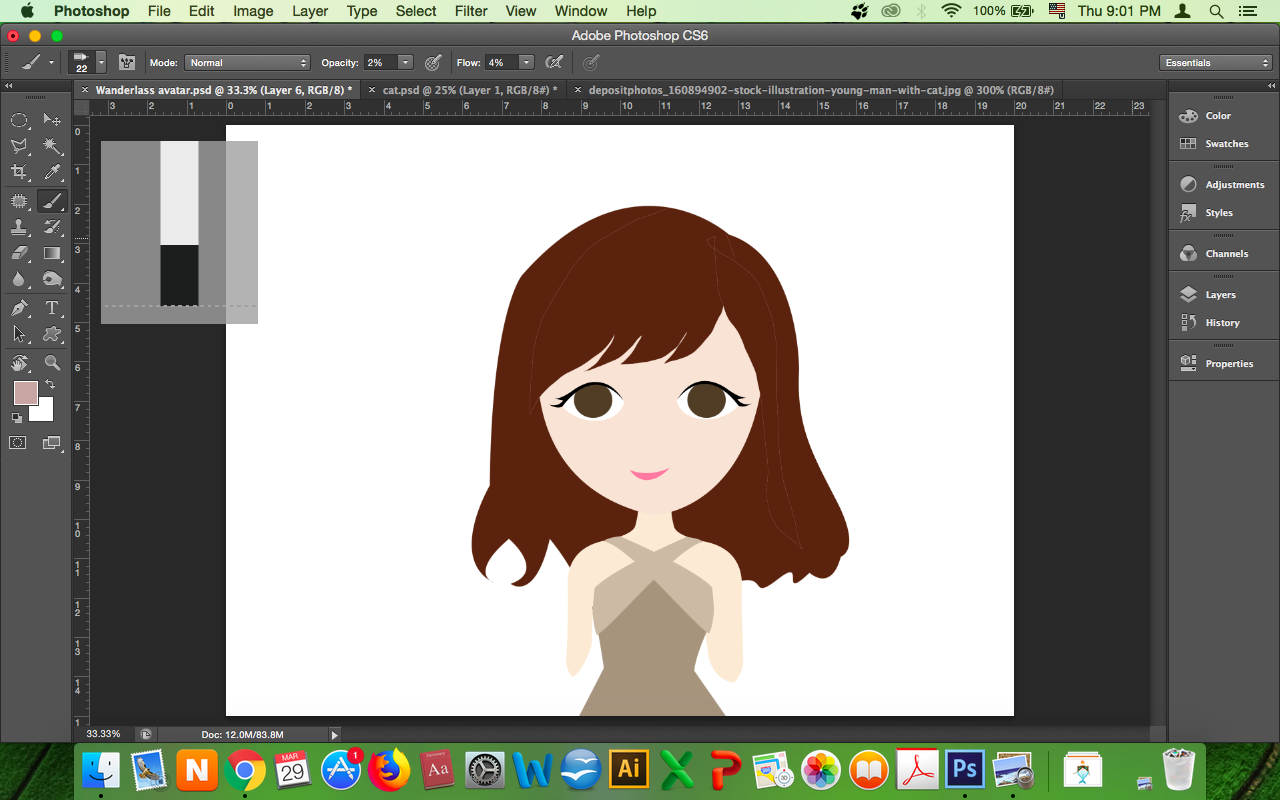Click the zoom percentage field 33.33%

click(x=104, y=734)
